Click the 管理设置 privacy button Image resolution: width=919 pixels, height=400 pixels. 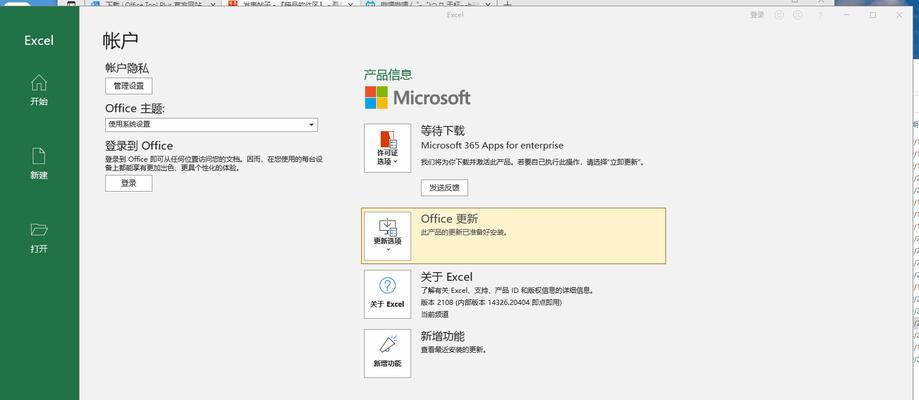click(x=128, y=86)
